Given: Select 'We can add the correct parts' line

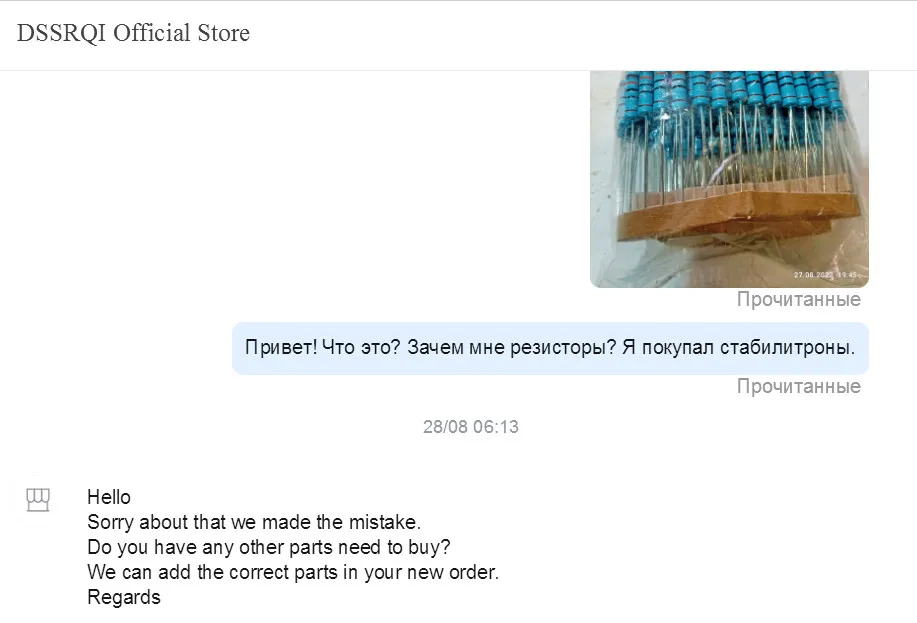Looking at the screenshot, I should pos(293,572).
